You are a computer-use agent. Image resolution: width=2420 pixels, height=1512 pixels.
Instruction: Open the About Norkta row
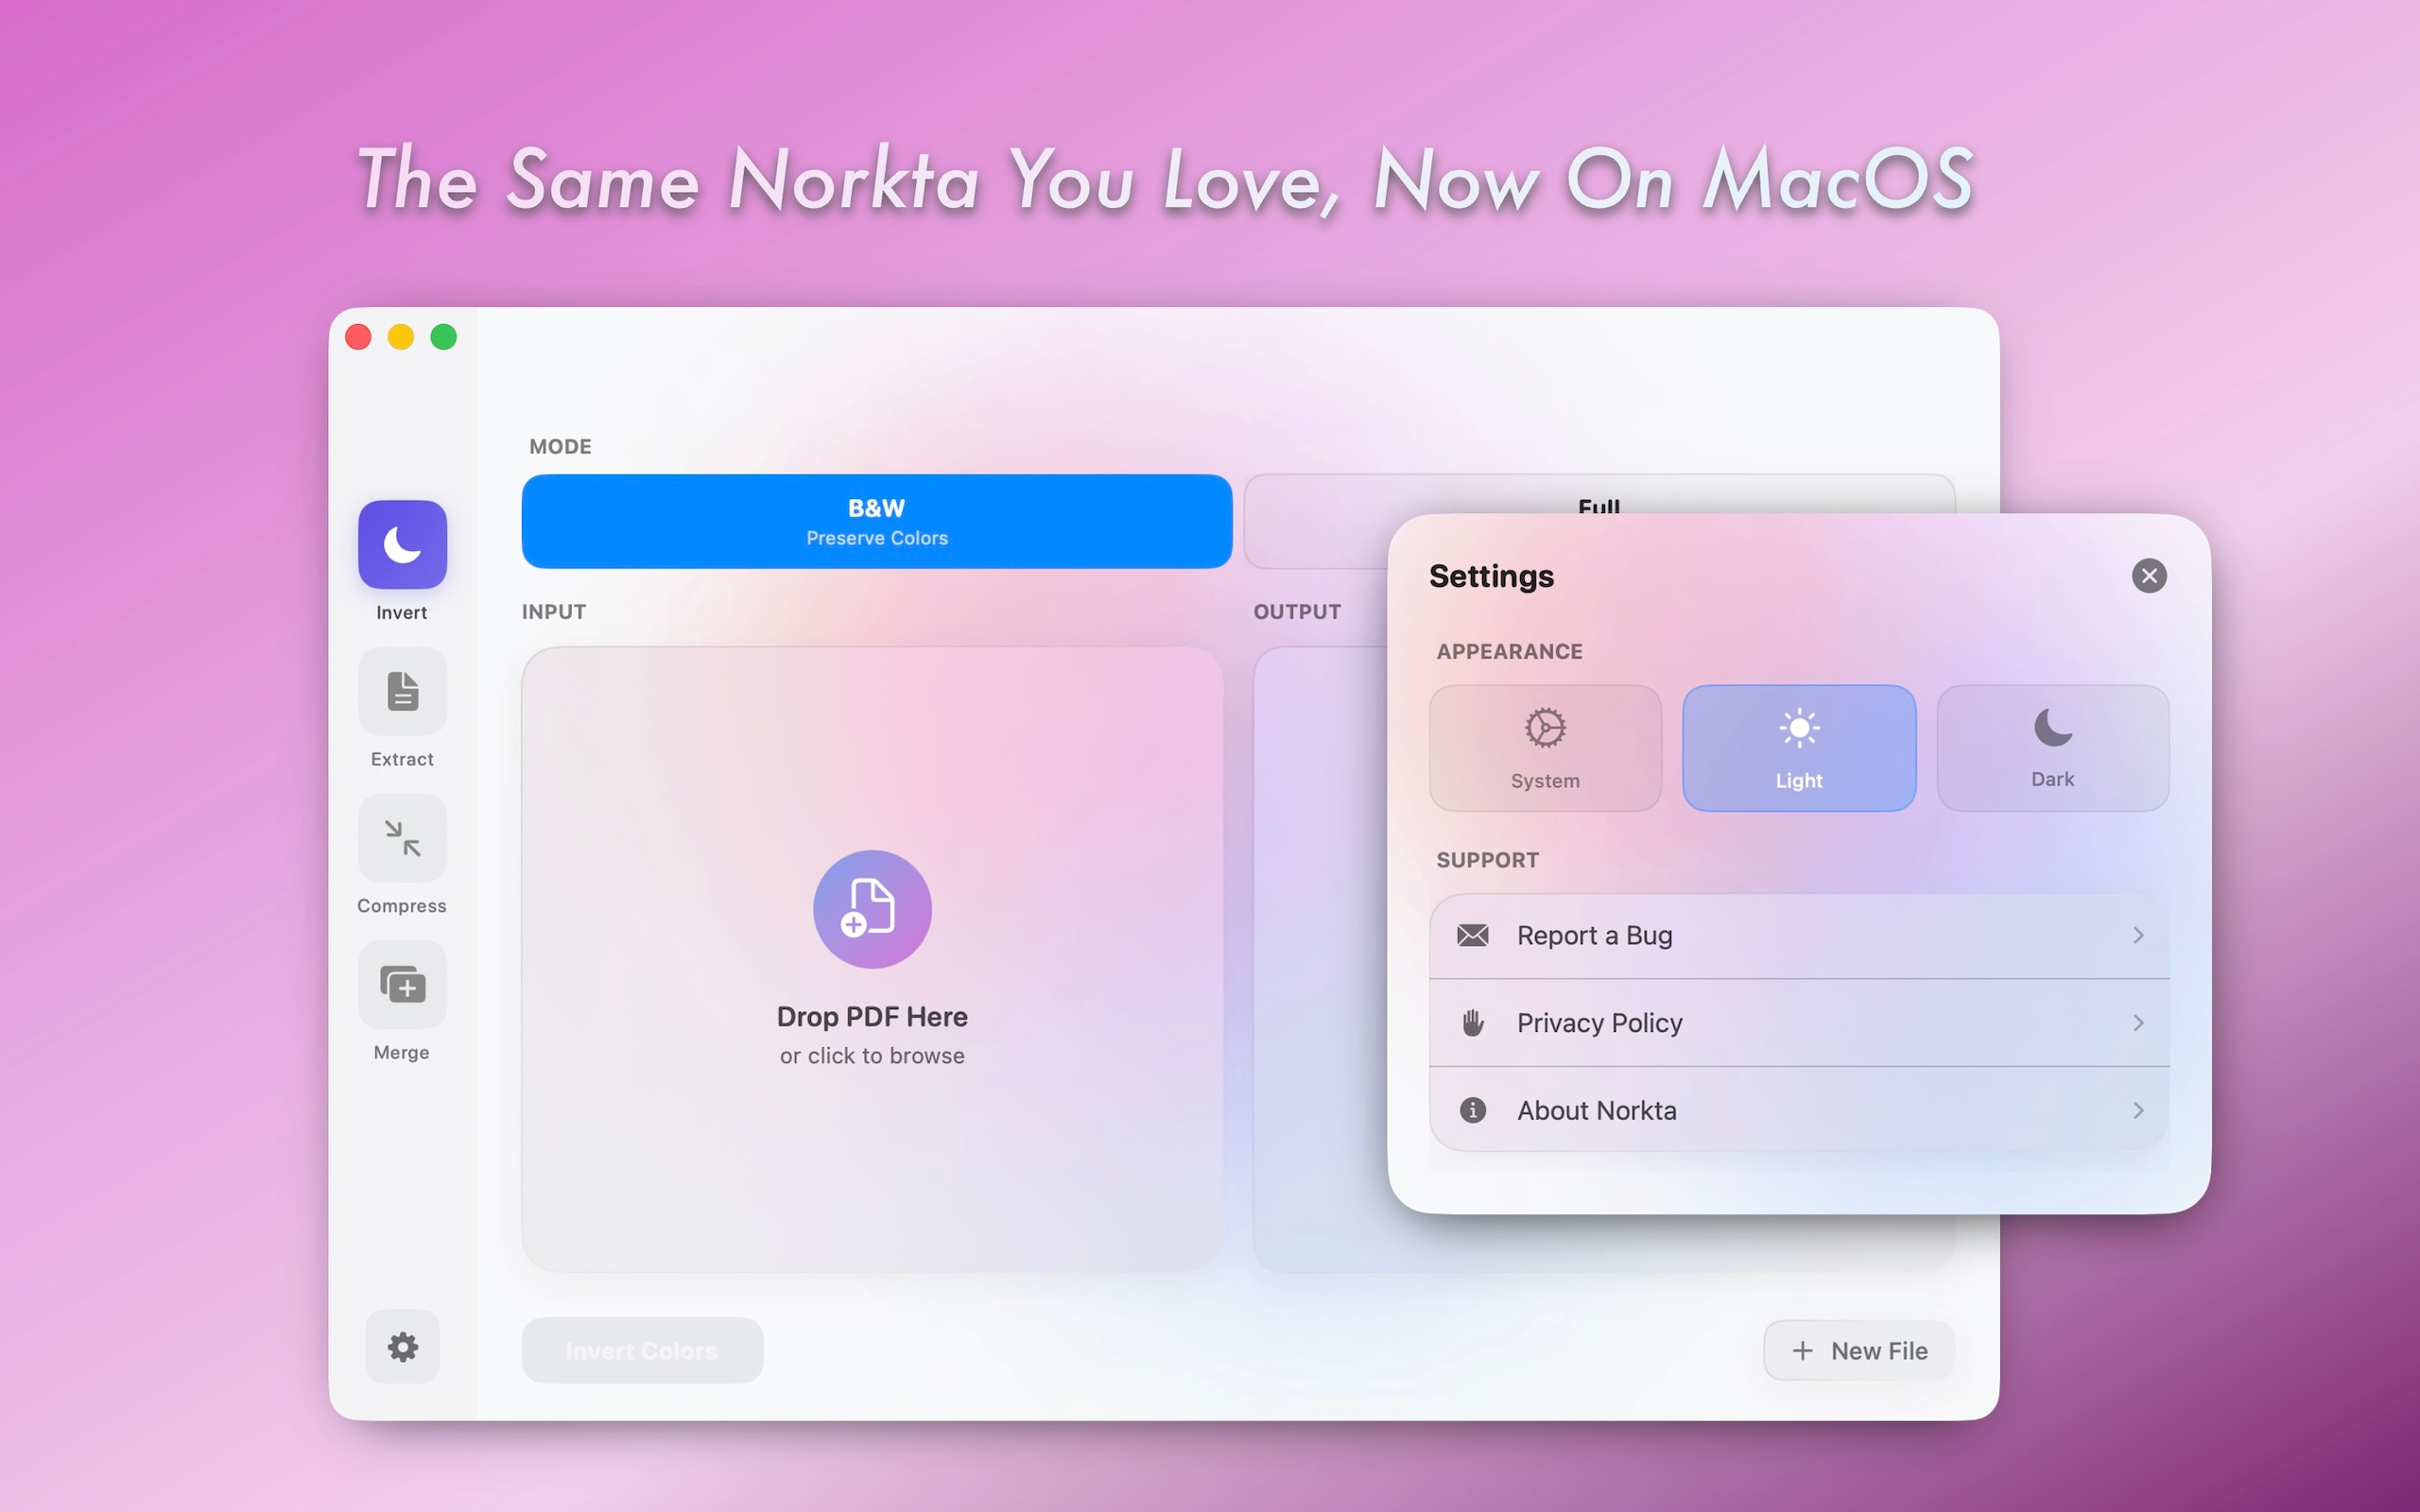[x=1799, y=1110]
